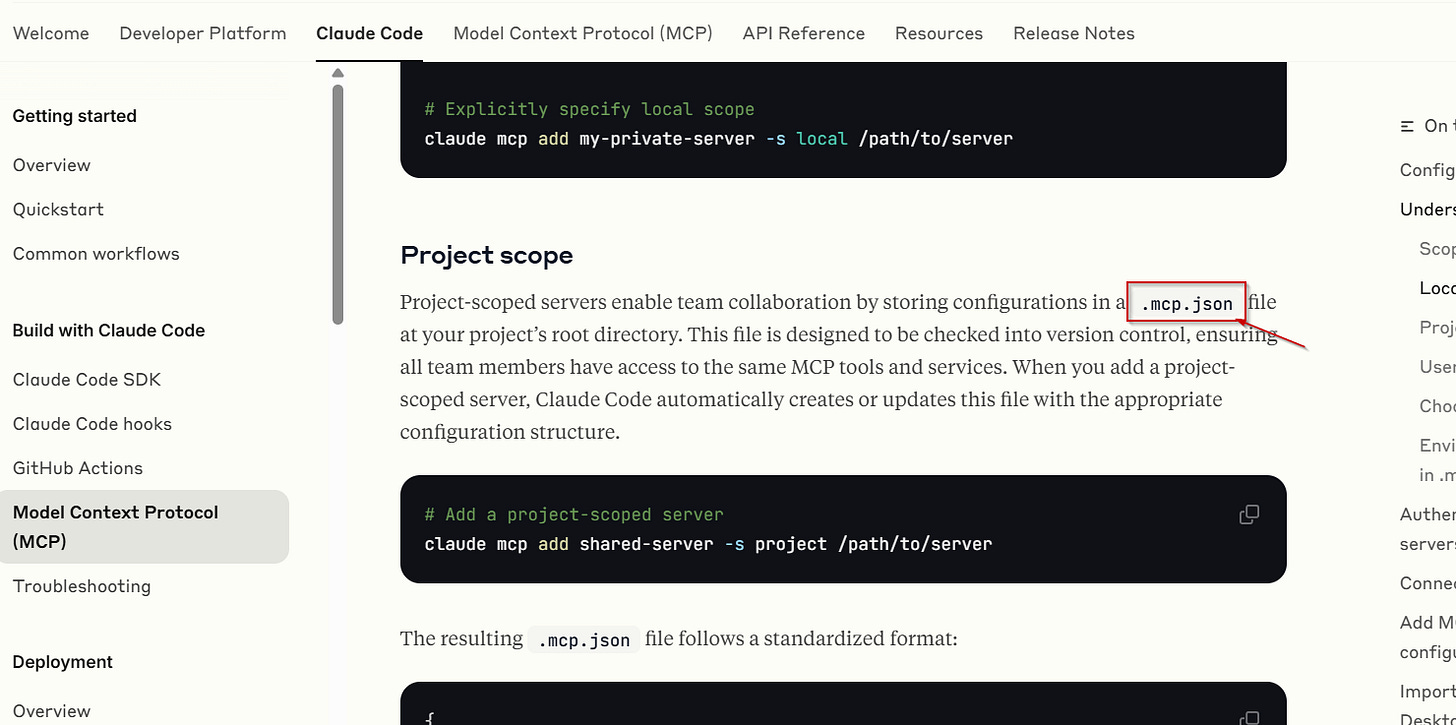The height and width of the screenshot is (725, 1456).
Task: Click the .mcp.json code in the first paragraph
Action: [x=1187, y=303]
